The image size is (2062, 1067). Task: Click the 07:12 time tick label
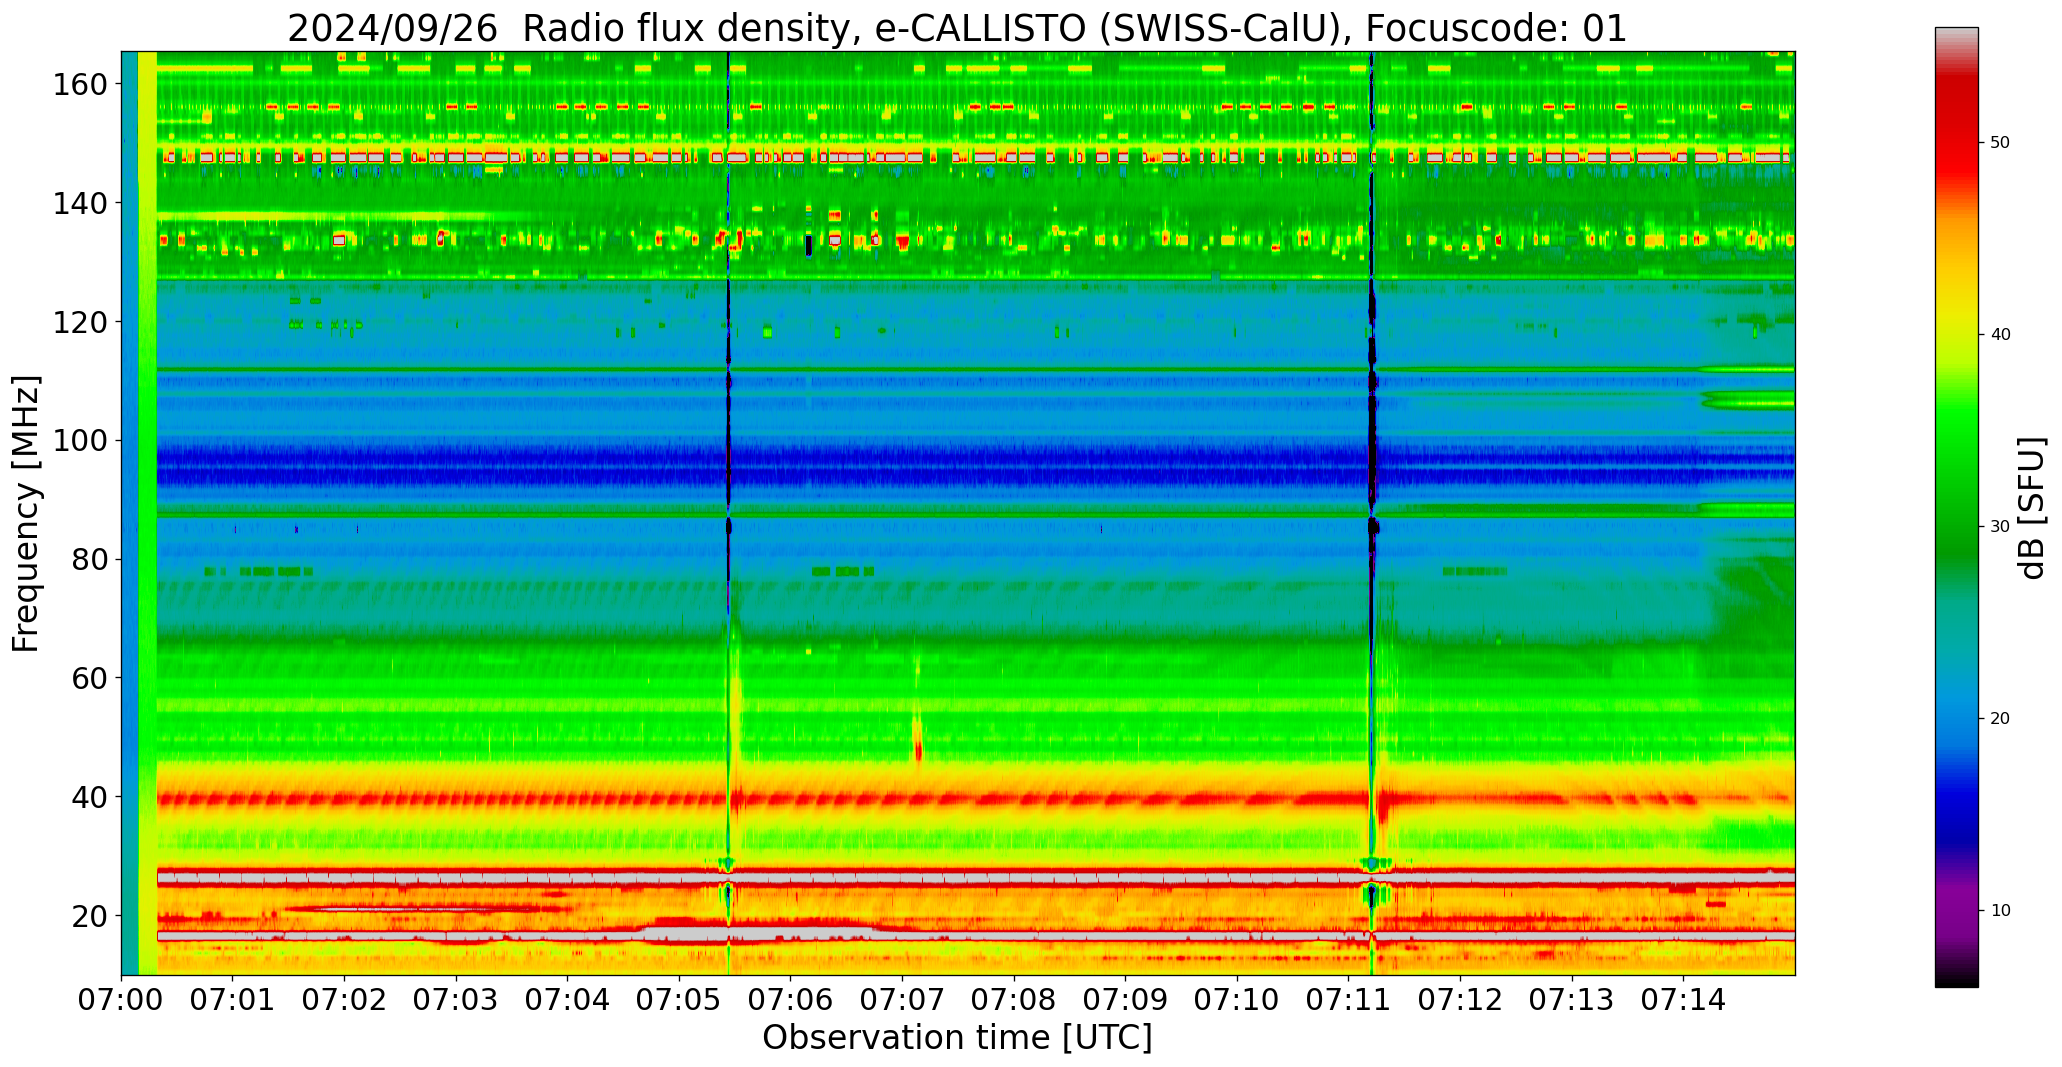1460,1000
